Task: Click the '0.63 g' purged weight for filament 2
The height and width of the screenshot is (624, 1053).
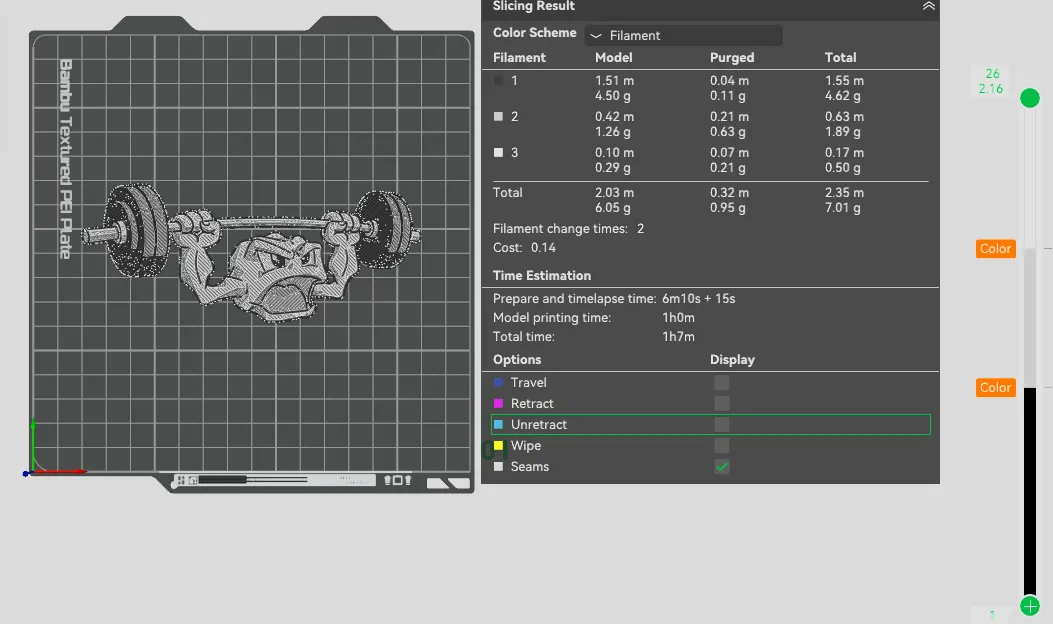Action: [728, 132]
